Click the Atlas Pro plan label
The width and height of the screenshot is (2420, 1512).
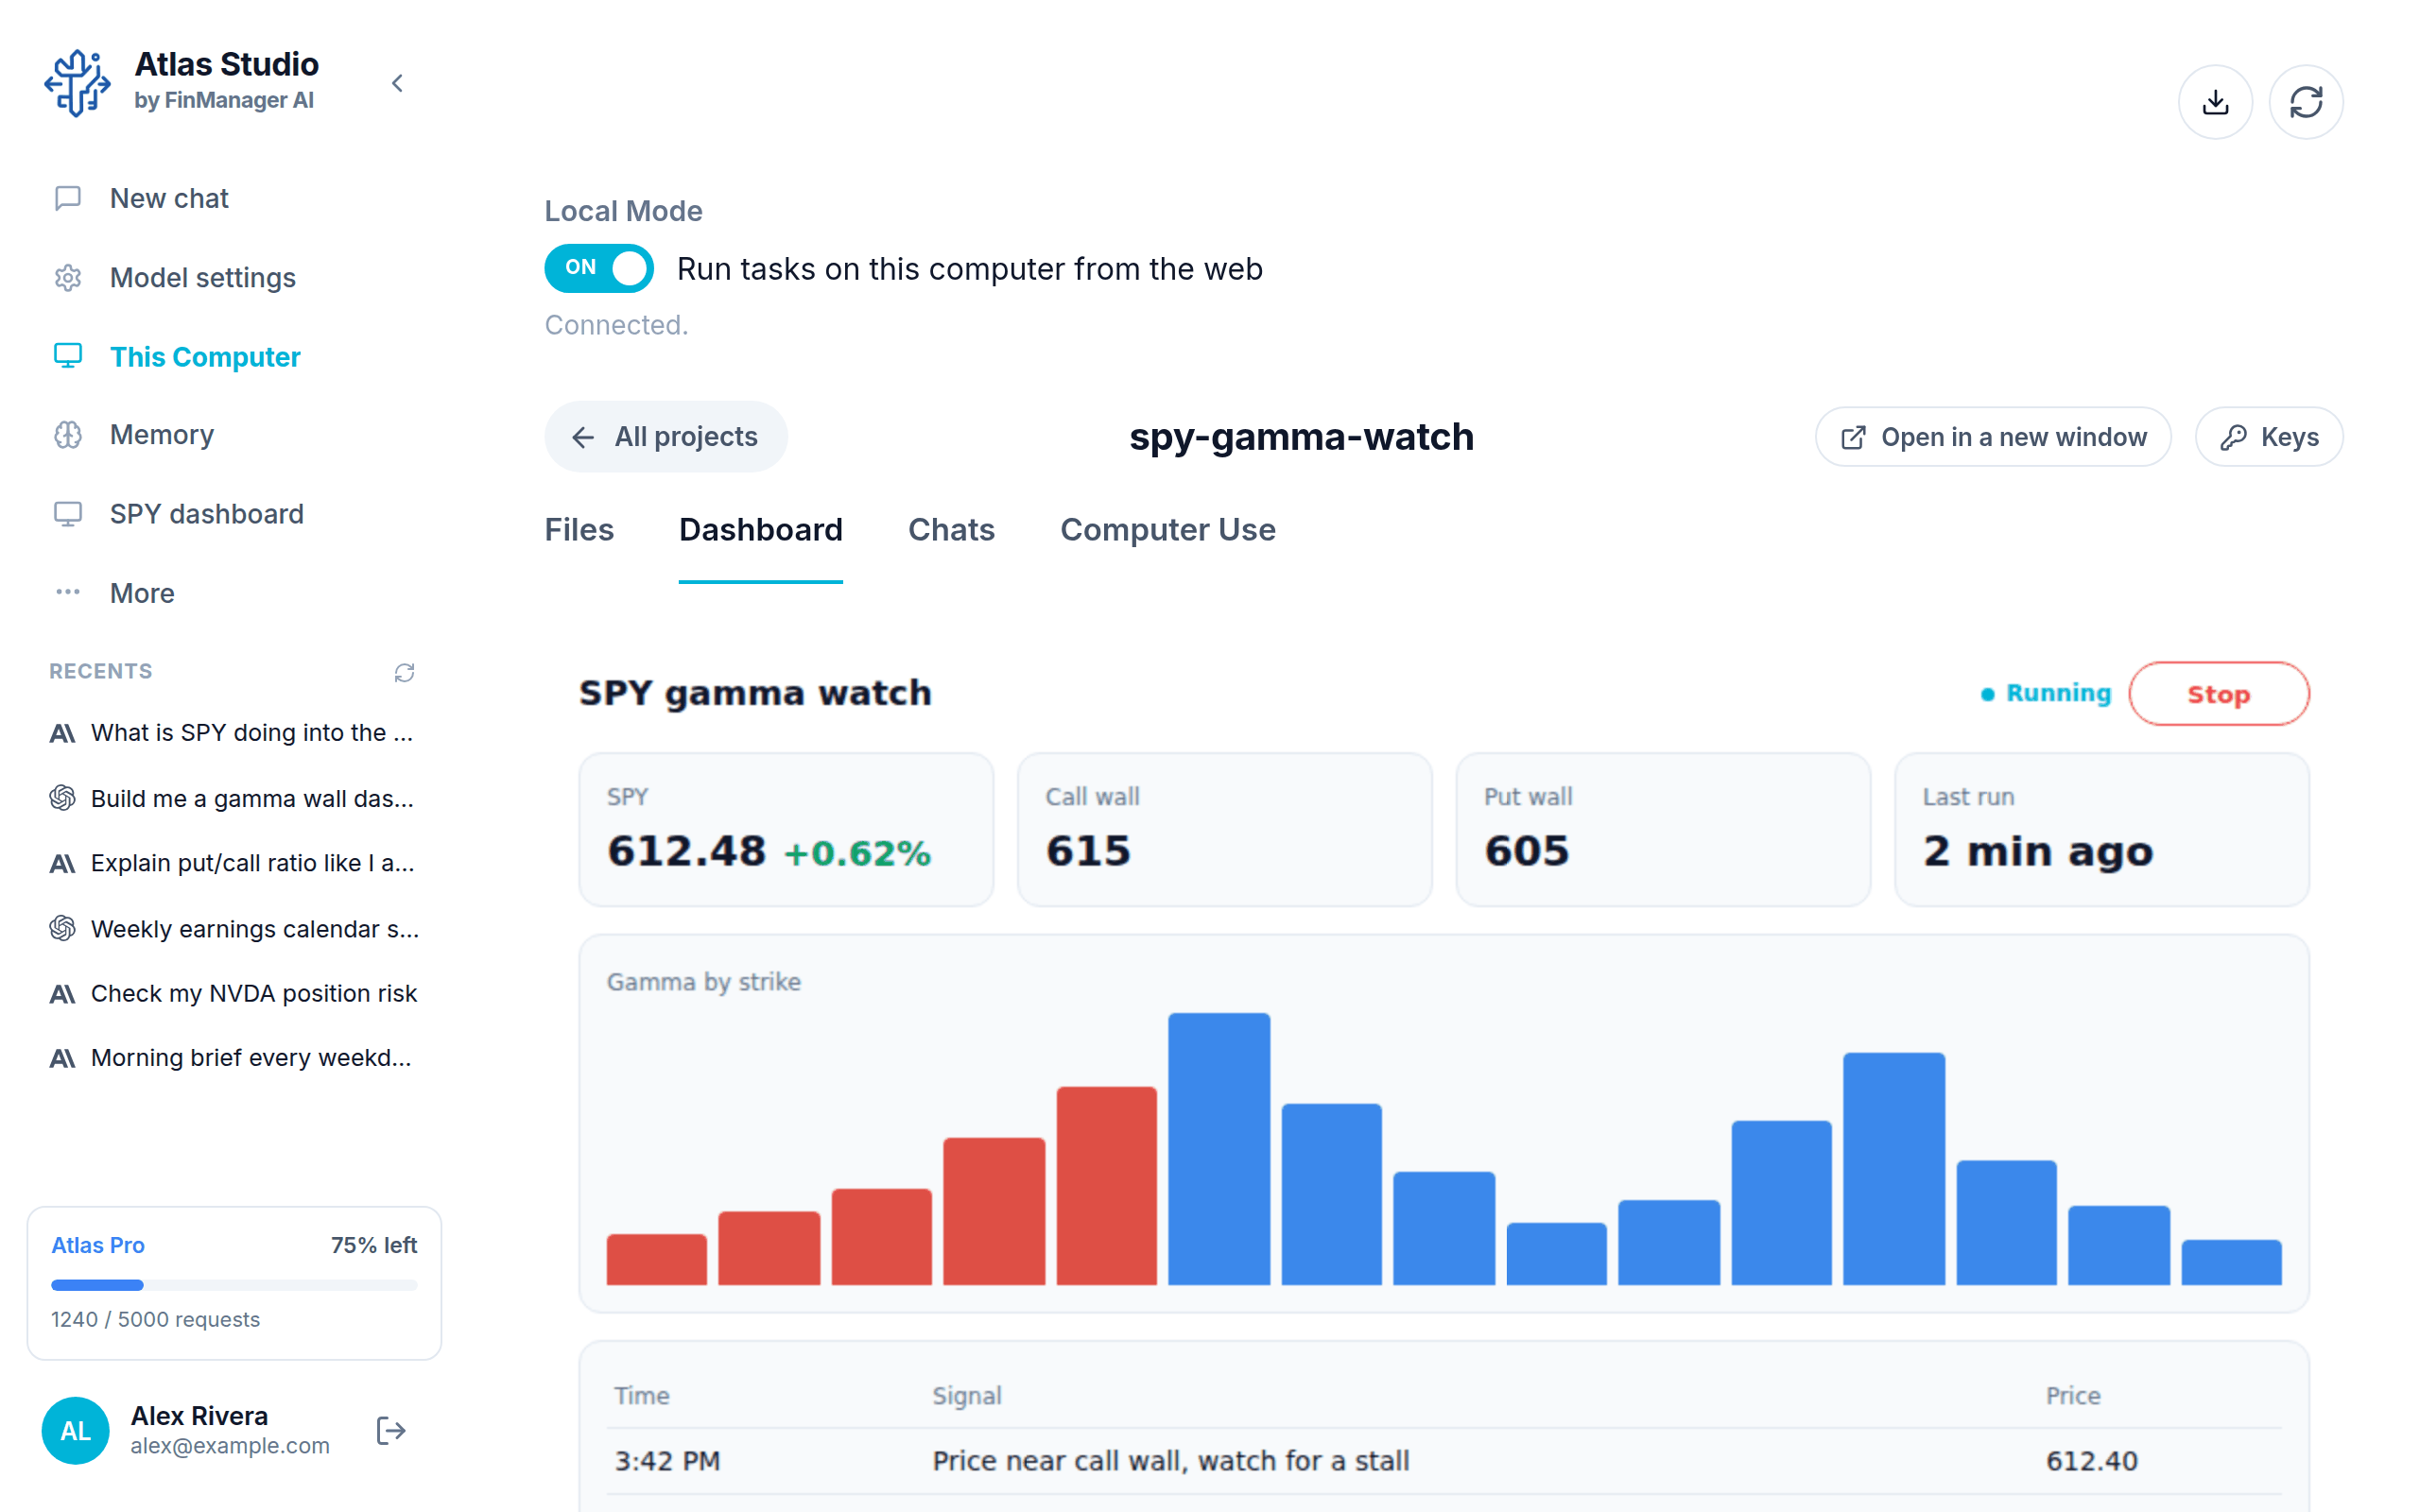(98, 1245)
